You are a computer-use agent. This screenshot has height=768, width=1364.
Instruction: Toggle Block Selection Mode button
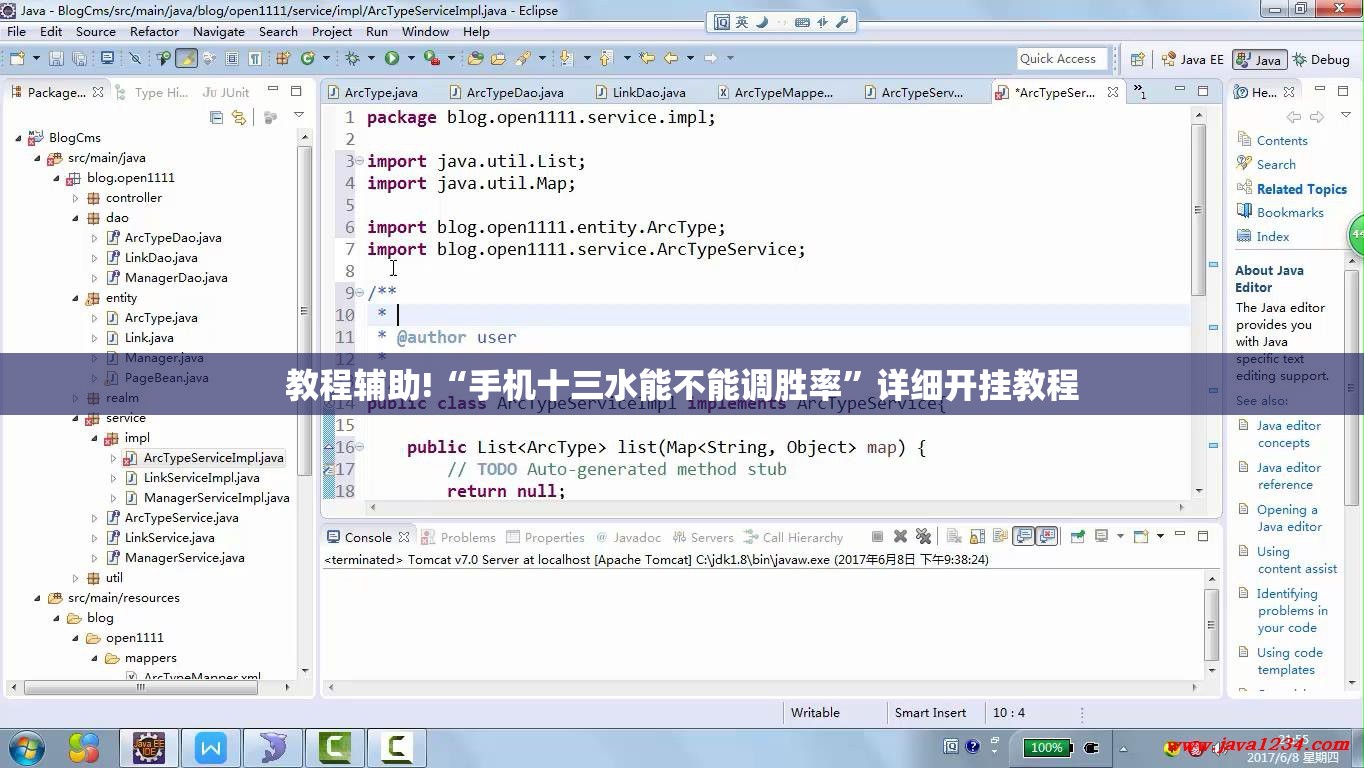232,59
